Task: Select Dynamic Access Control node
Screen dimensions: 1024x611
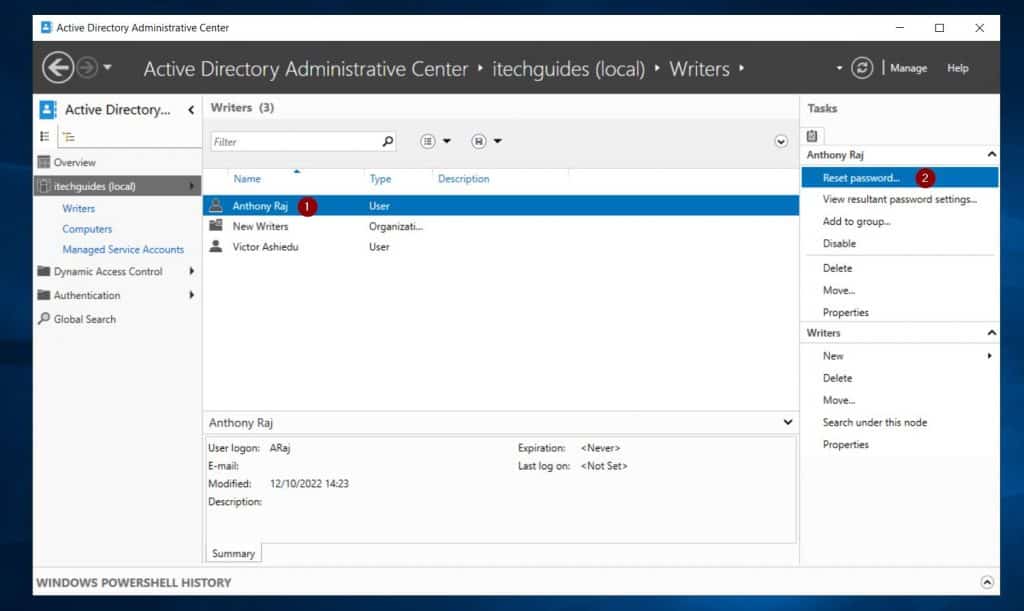Action: (x=108, y=272)
